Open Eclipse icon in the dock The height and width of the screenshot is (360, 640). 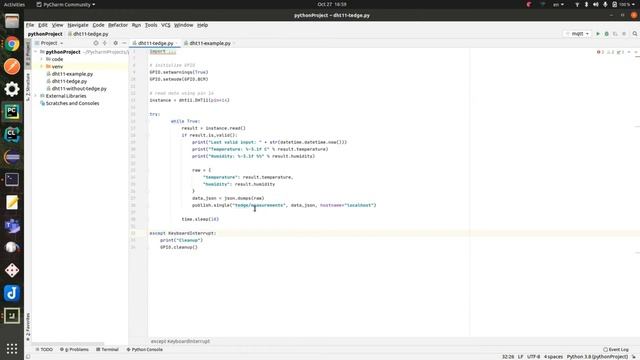click(x=12, y=157)
